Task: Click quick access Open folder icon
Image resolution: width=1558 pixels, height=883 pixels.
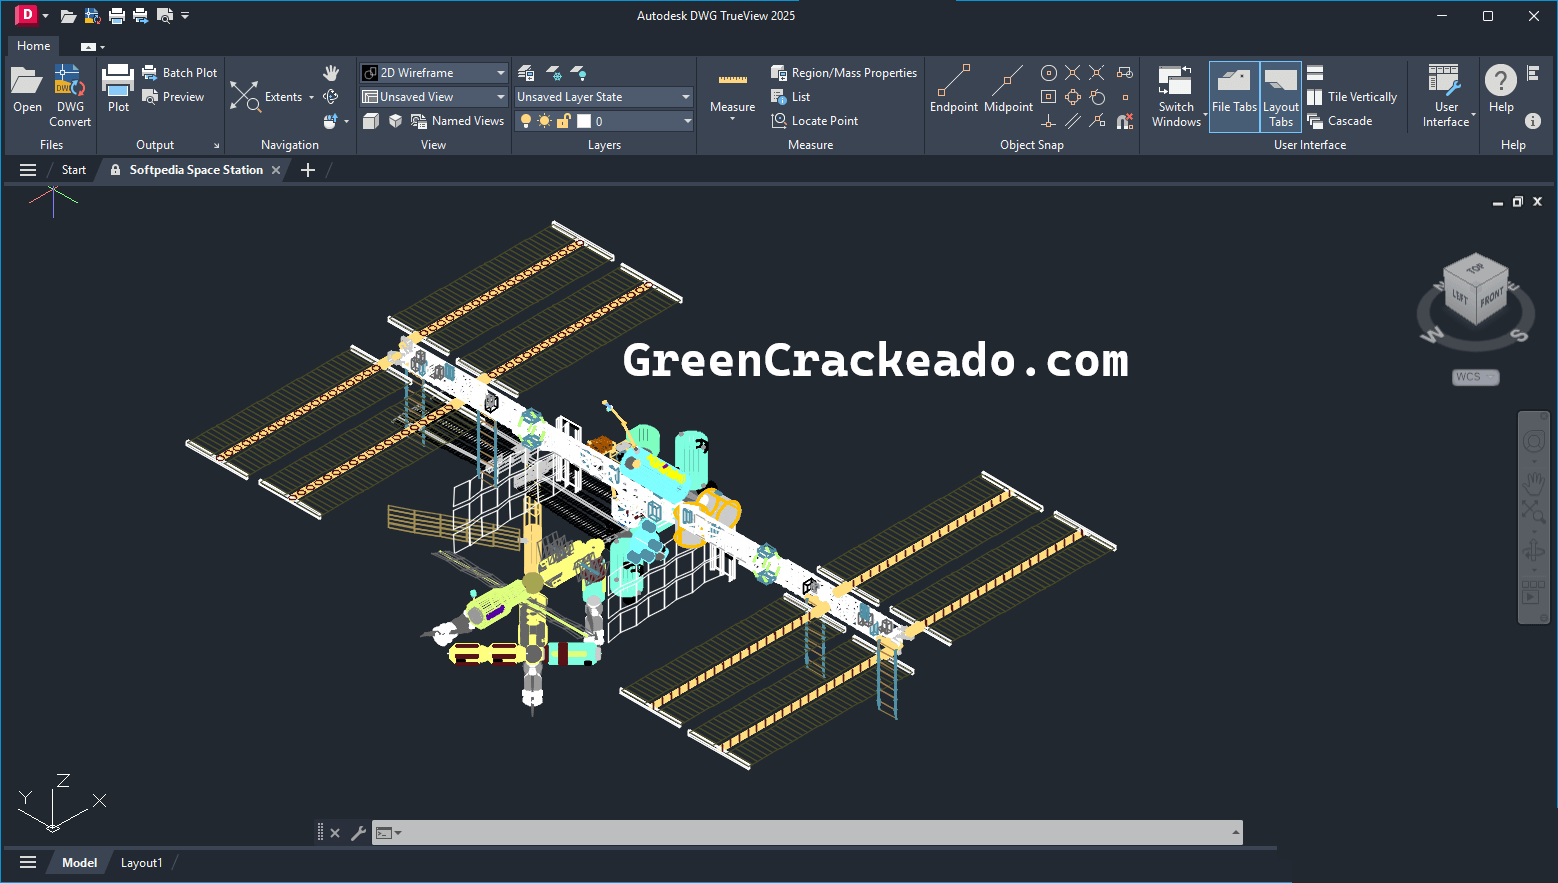Action: (68, 16)
